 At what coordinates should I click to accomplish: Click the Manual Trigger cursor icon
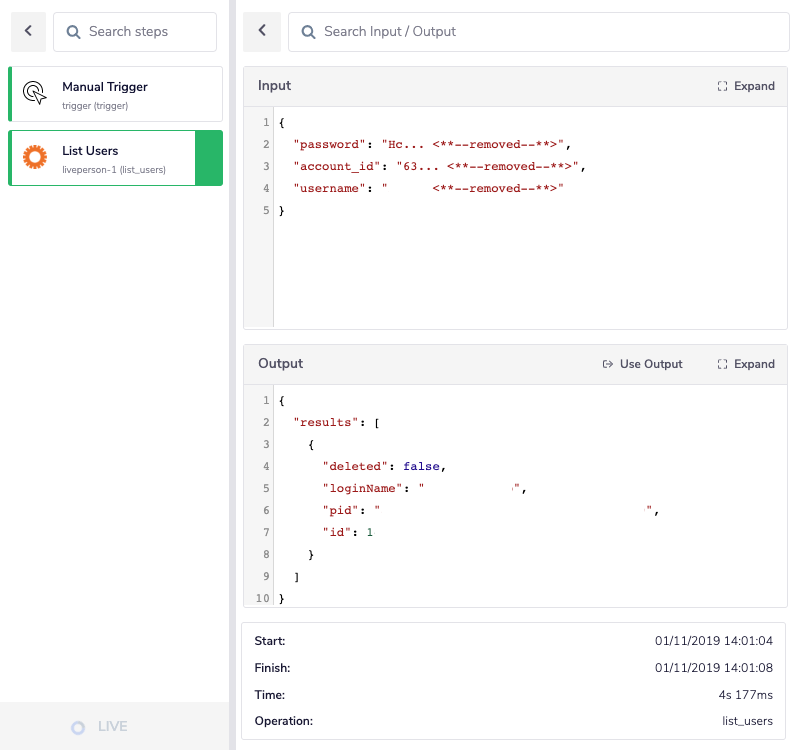click(35, 93)
